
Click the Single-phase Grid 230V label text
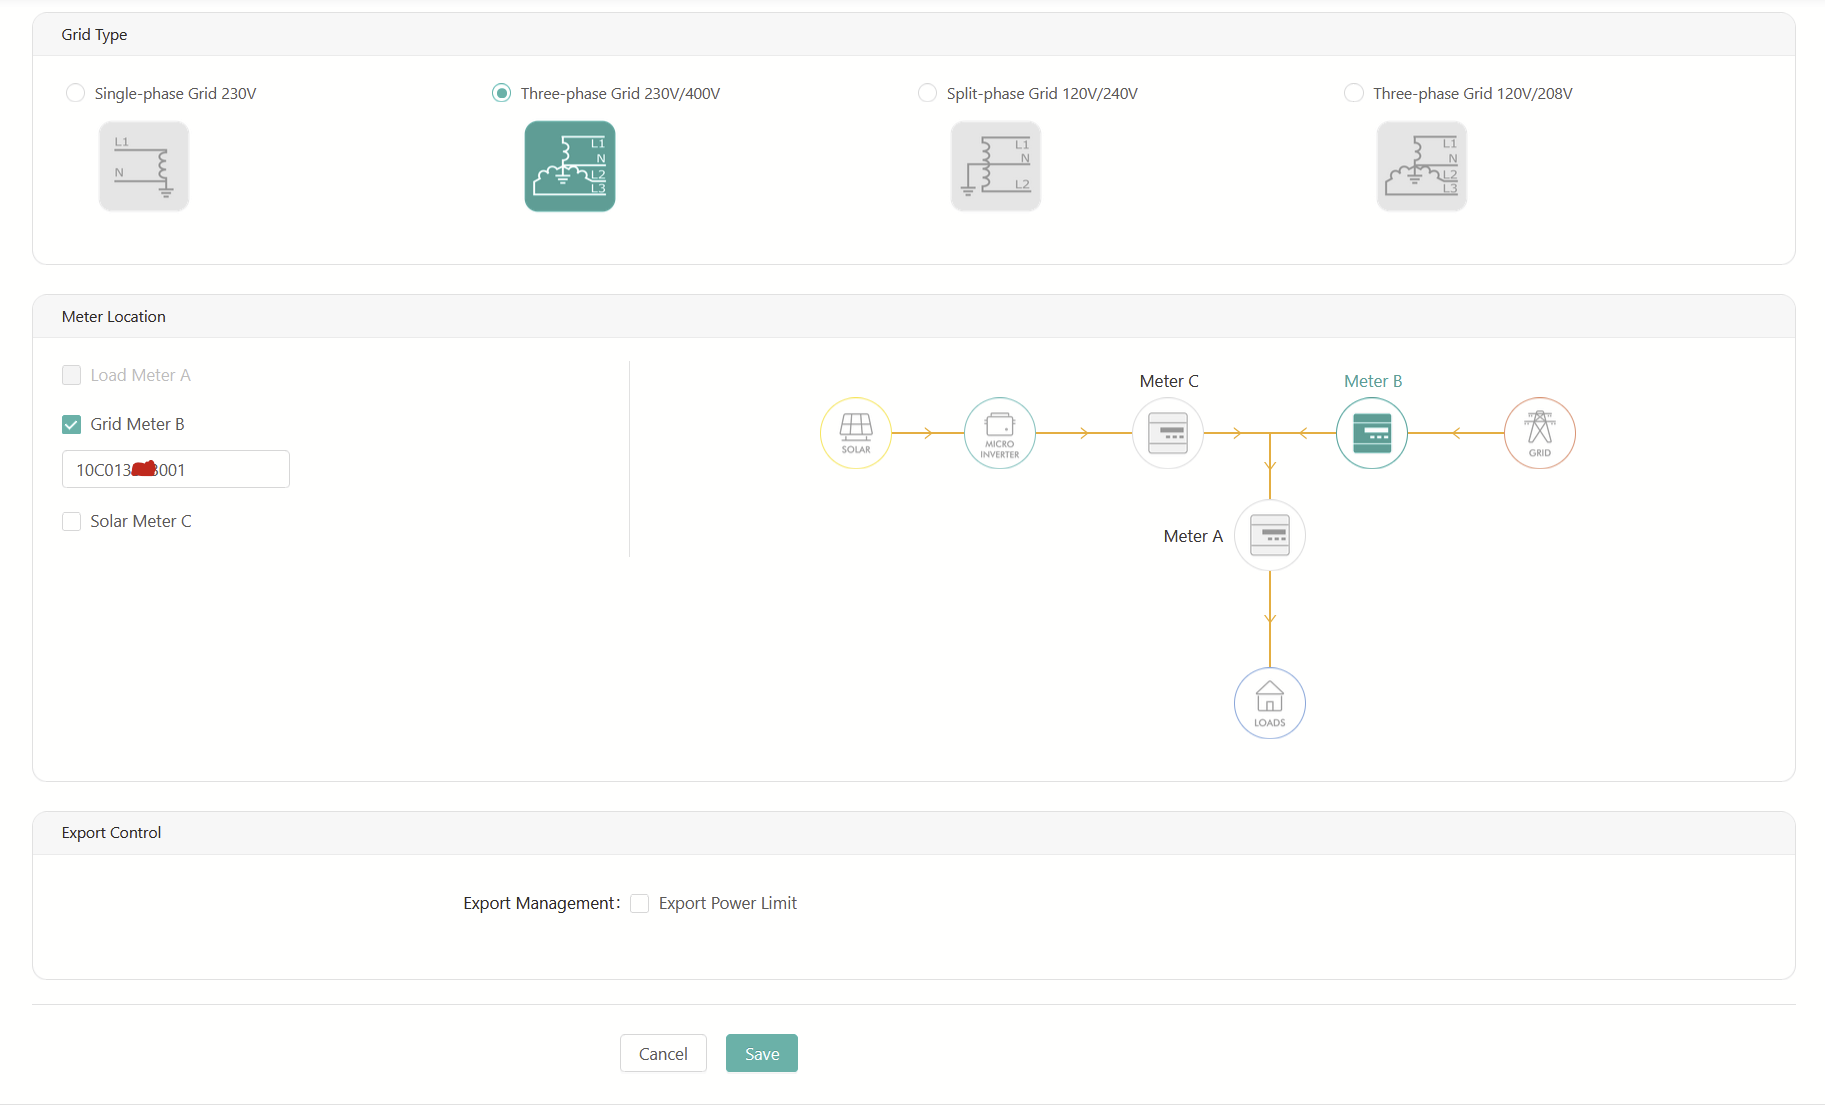[x=175, y=93]
